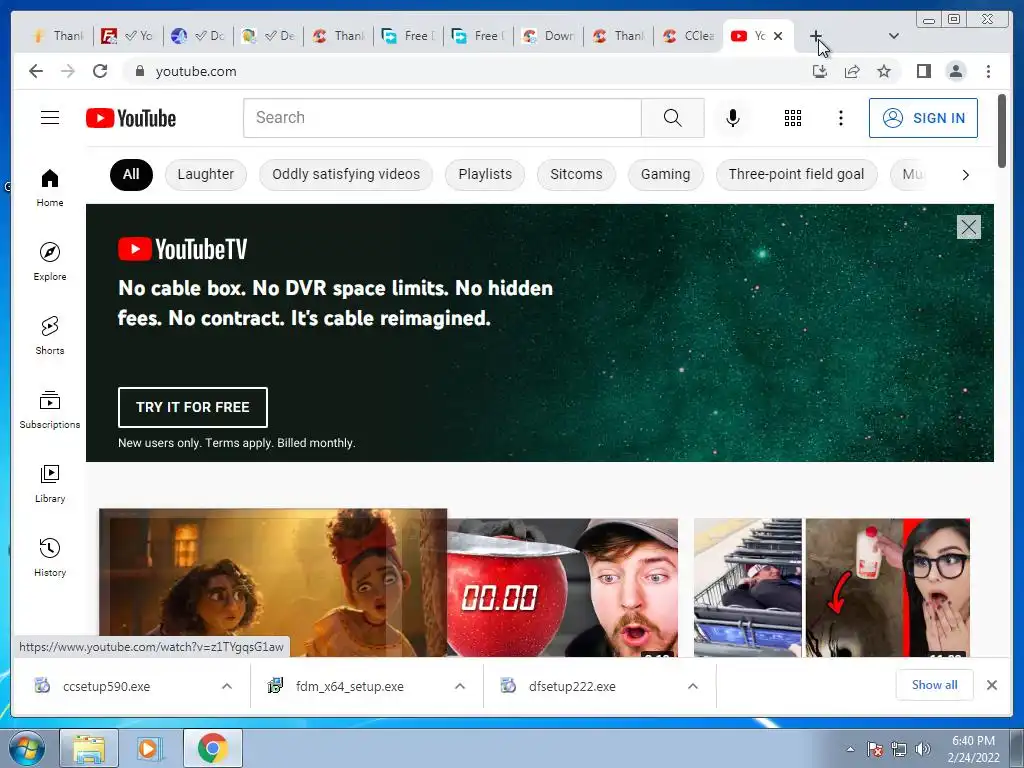Reload the YouTube page
The image size is (1024, 768).
pyautogui.click(x=100, y=71)
